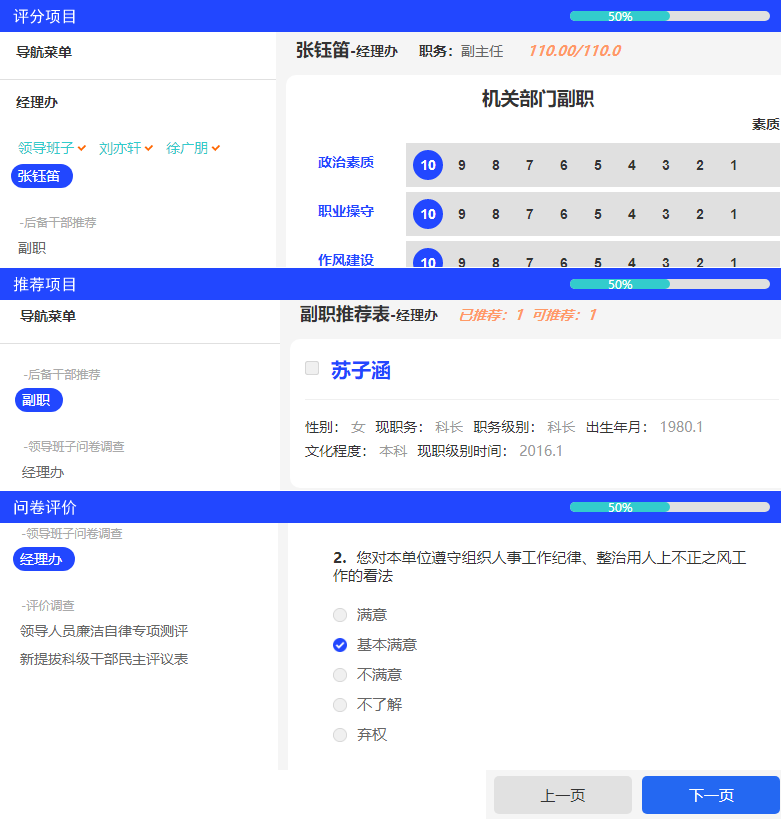This screenshot has height=826, width=781.
Task: Choose the 弃权 radio option
Action: (x=340, y=735)
